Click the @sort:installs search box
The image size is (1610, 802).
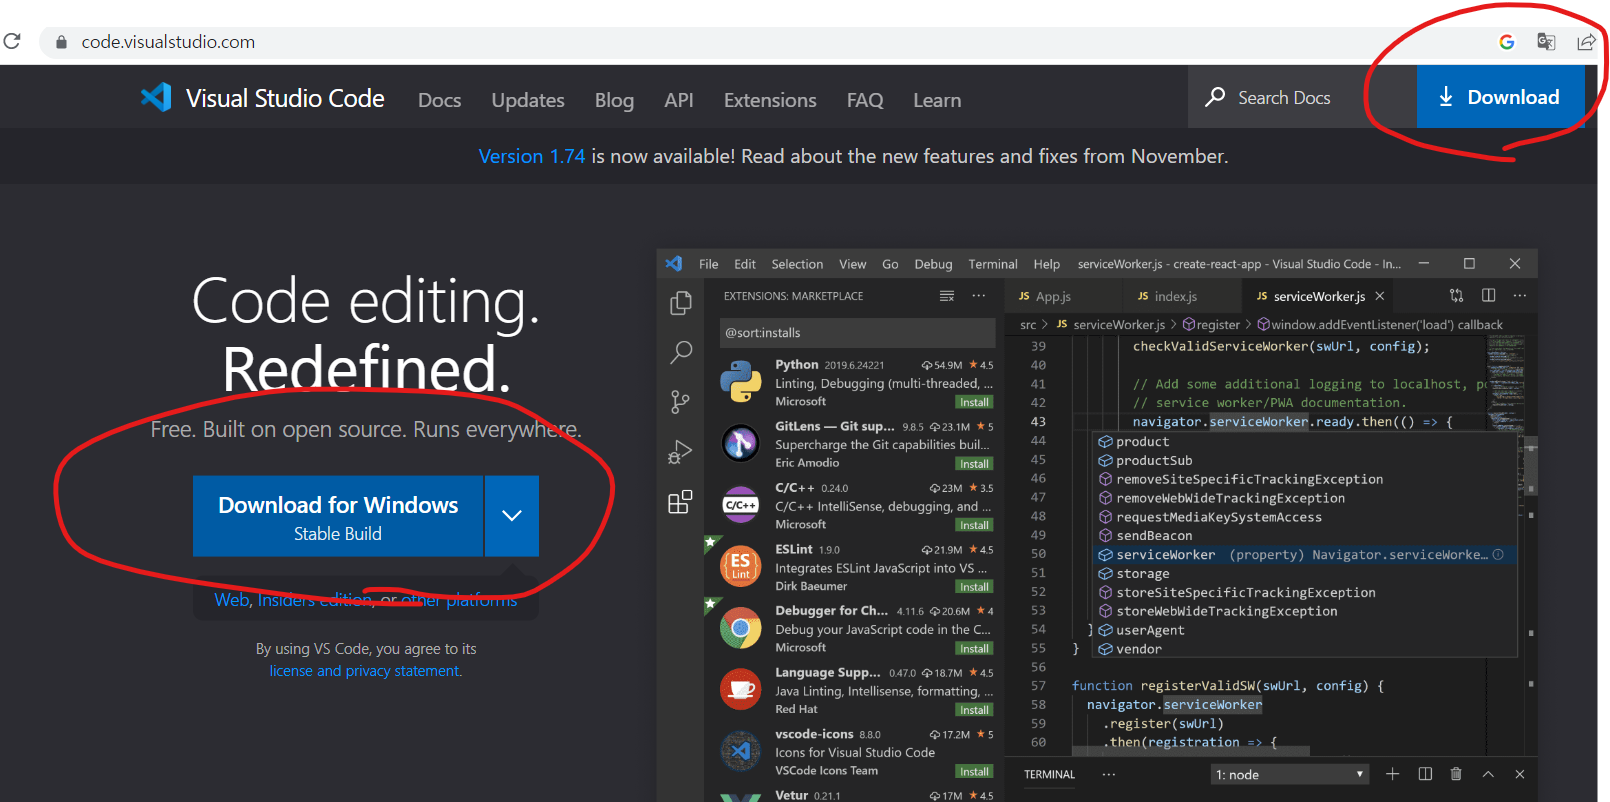point(857,333)
